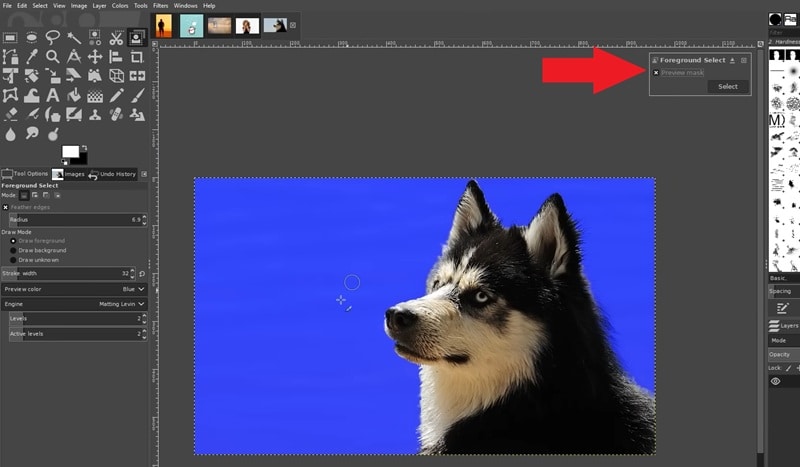This screenshot has height=467, width=800.
Task: Select the Gradient tool
Action: (95, 95)
